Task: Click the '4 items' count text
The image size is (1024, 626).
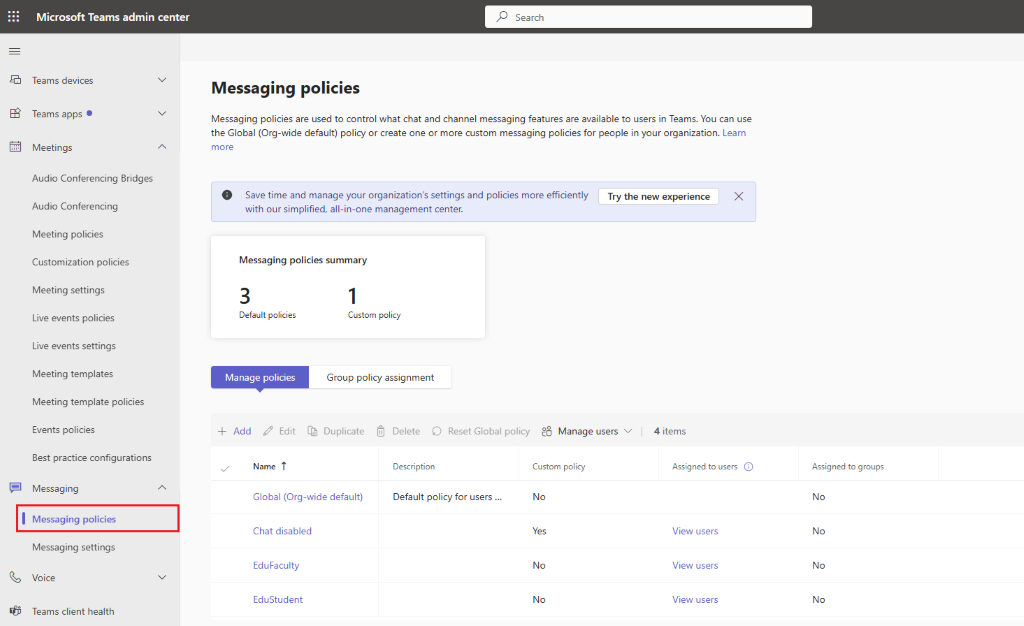Action: 670,431
